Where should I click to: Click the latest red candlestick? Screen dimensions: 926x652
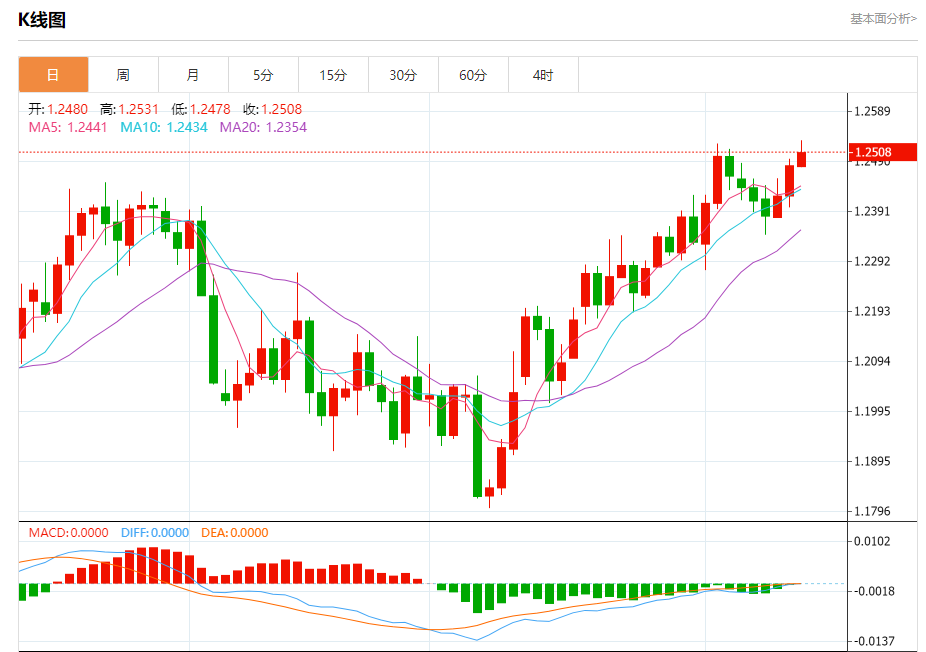click(x=801, y=158)
